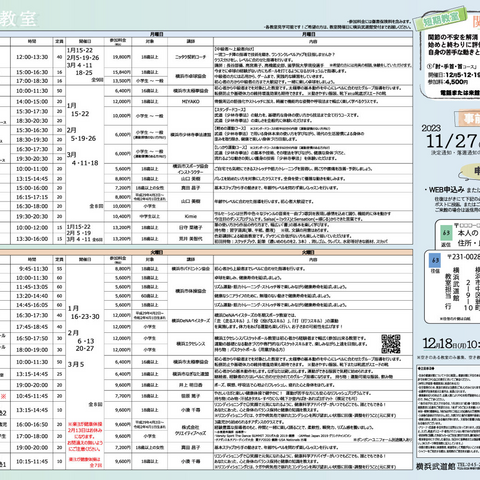This screenshot has height=480, width=480.
Task: Click the 2023 year label
Action: 431,128
